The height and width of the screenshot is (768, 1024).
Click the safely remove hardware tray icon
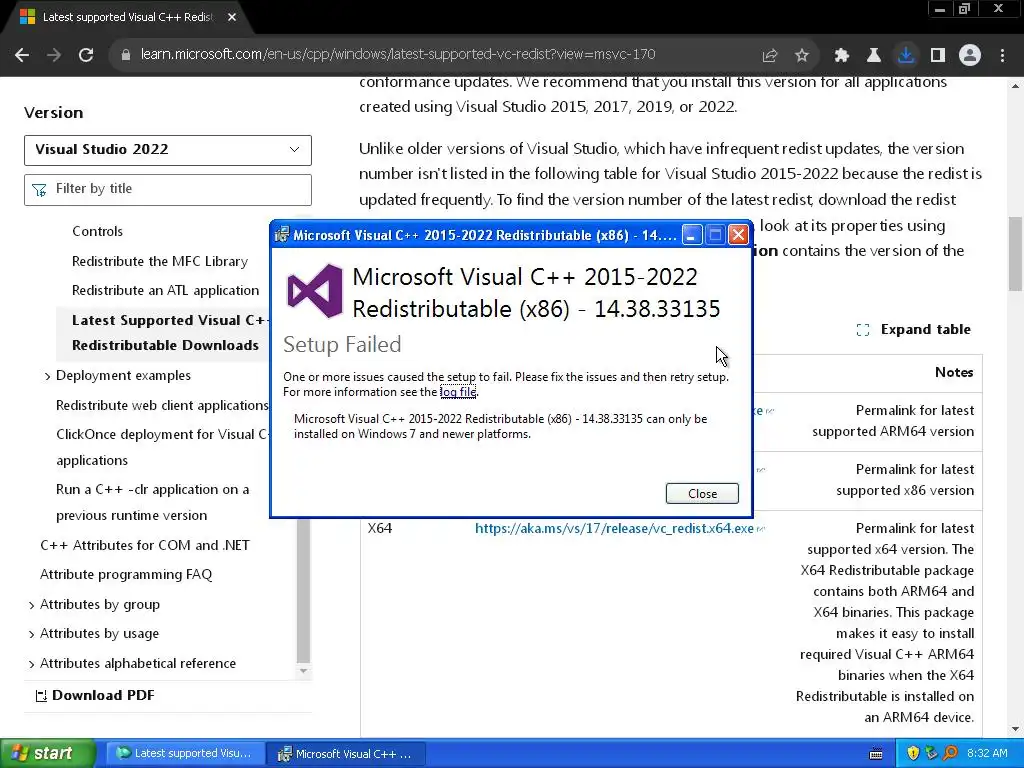(932, 754)
